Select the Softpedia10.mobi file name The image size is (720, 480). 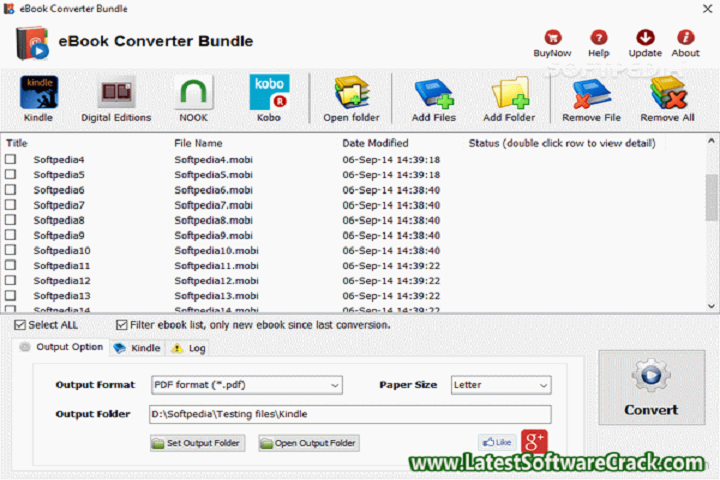[216, 251]
